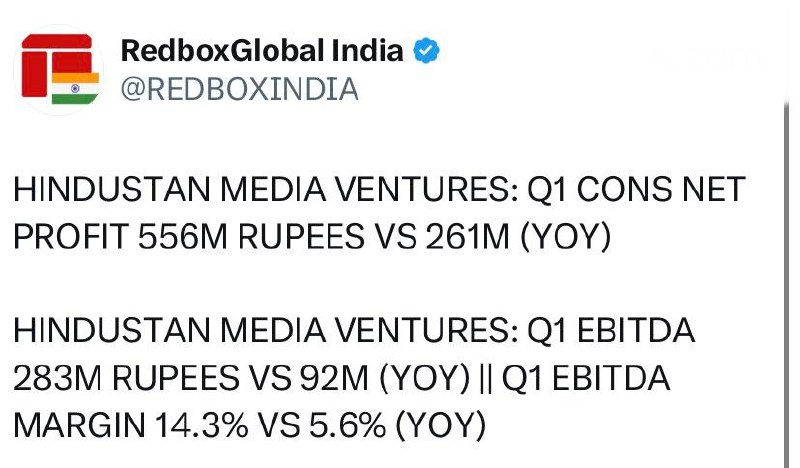Open the RedboxGlobal India profile avatar
The width and height of the screenshot is (800, 468).
(x=59, y=69)
